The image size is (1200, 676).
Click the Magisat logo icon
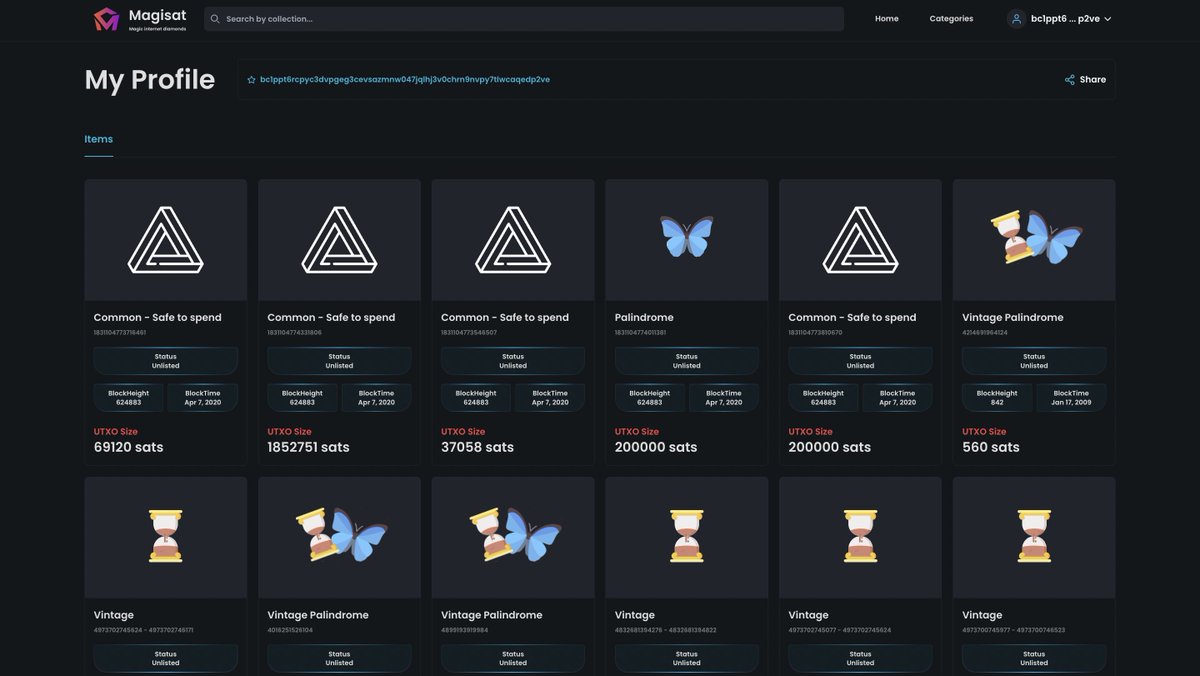[x=106, y=19]
